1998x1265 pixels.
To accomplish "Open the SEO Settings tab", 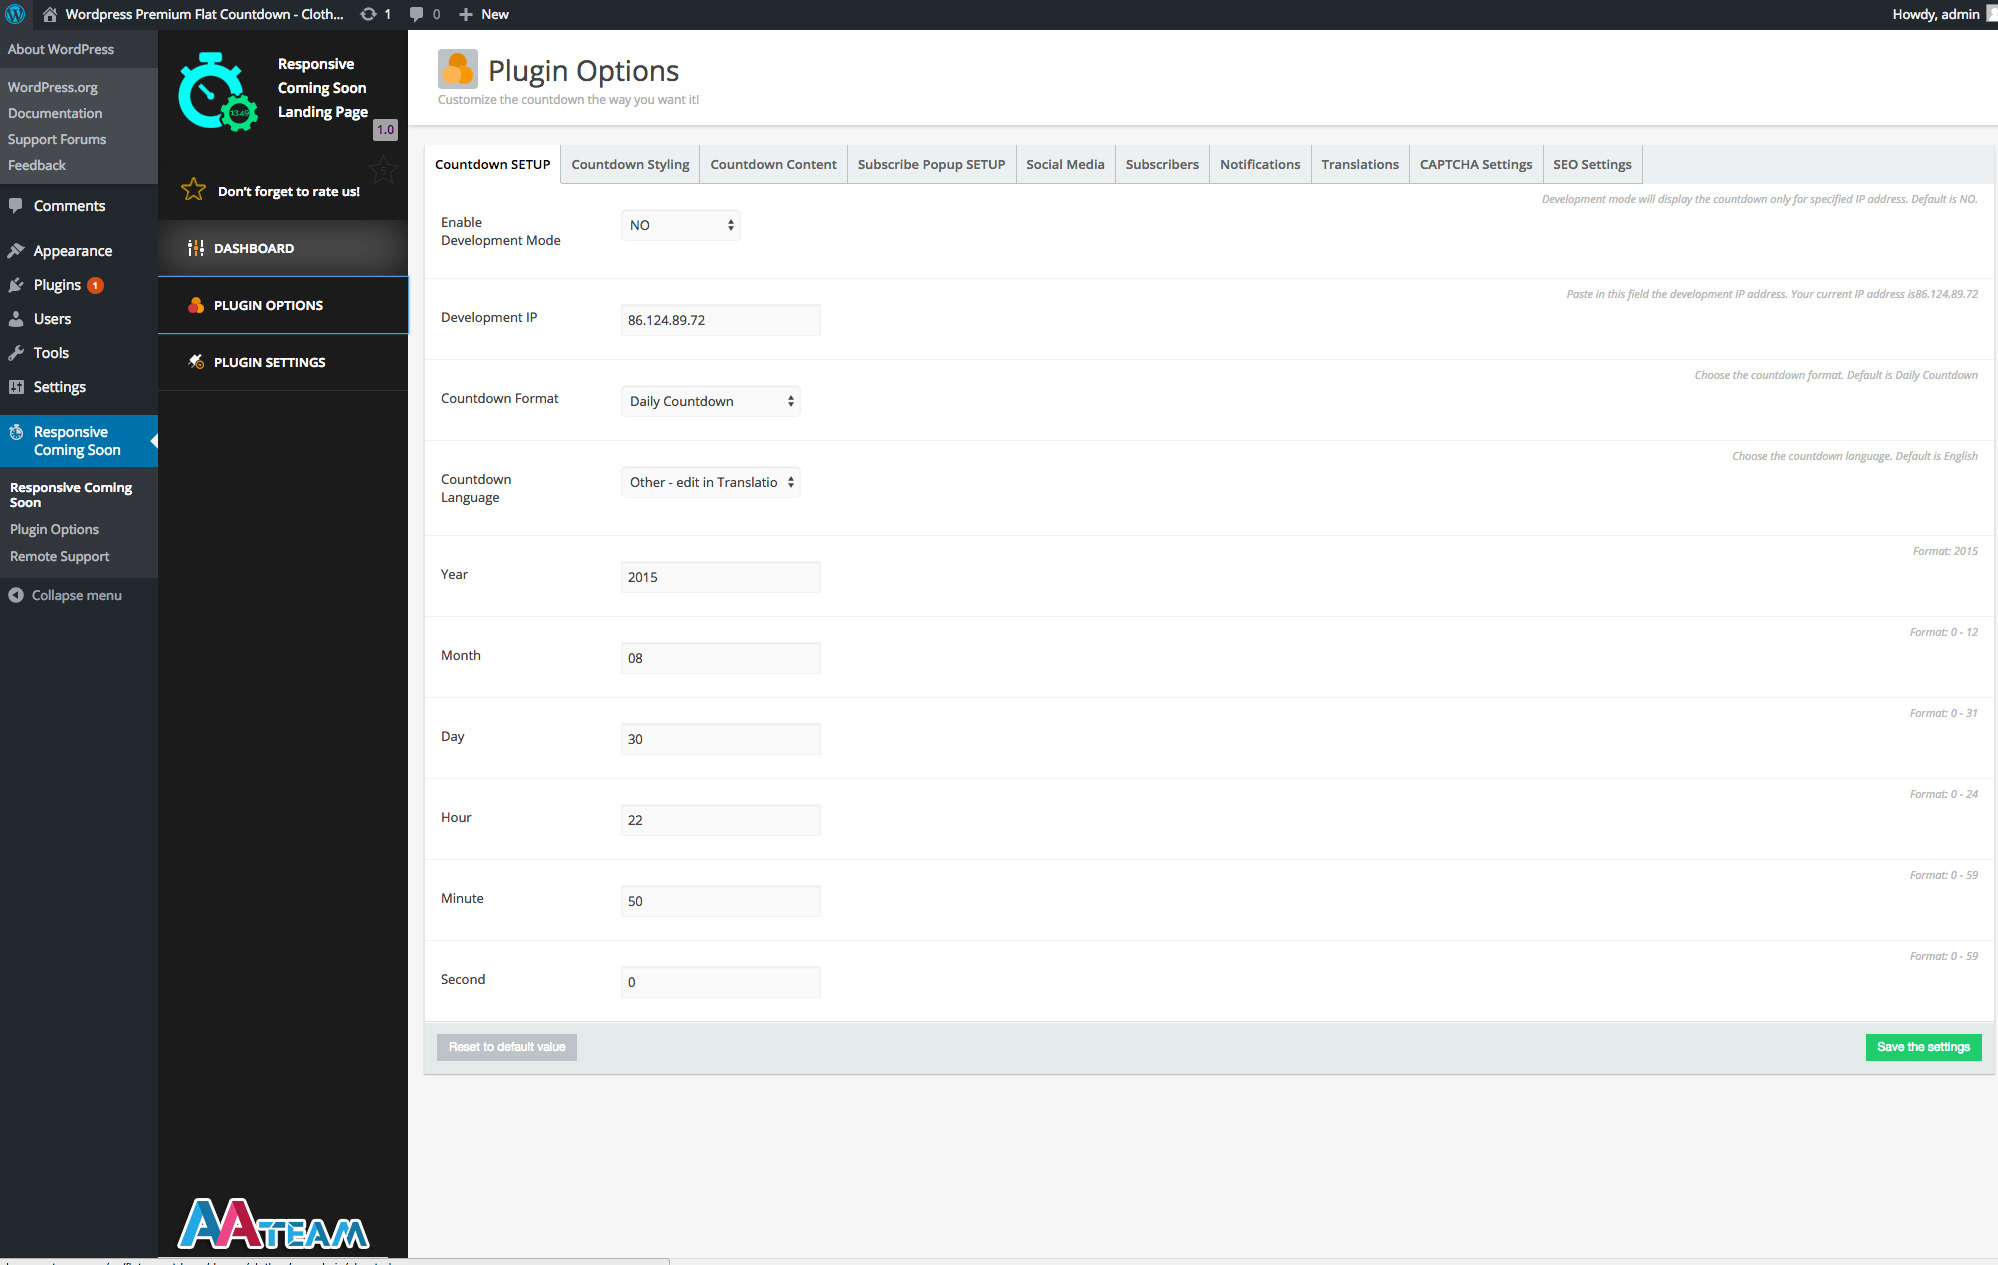I will tap(1591, 164).
